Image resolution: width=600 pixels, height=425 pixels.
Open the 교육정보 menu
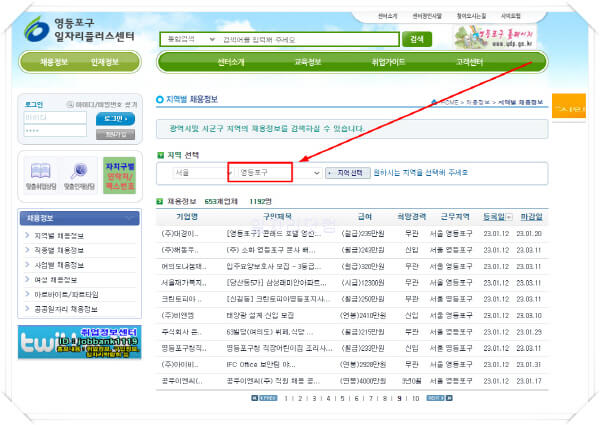[x=307, y=62]
